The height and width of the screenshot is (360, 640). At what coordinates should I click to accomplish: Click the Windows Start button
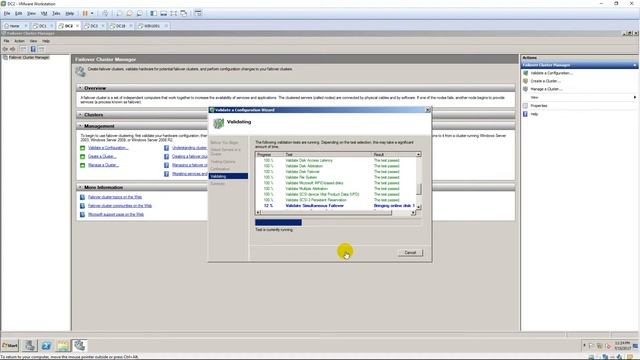tap(10, 346)
